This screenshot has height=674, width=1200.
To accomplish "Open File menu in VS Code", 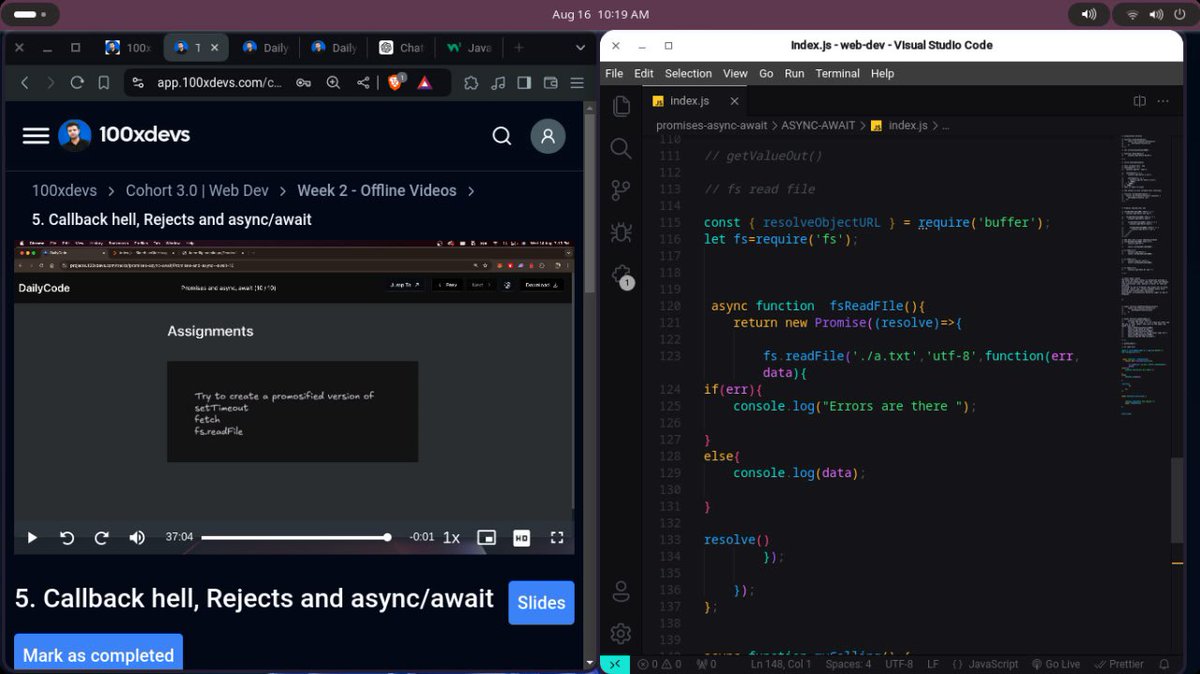I will point(614,74).
